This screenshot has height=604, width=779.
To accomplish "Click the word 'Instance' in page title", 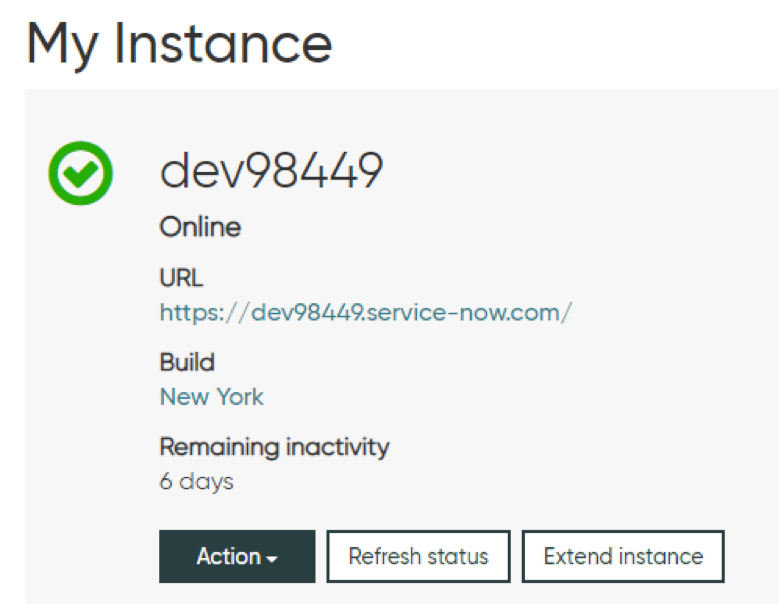I will 223,44.
